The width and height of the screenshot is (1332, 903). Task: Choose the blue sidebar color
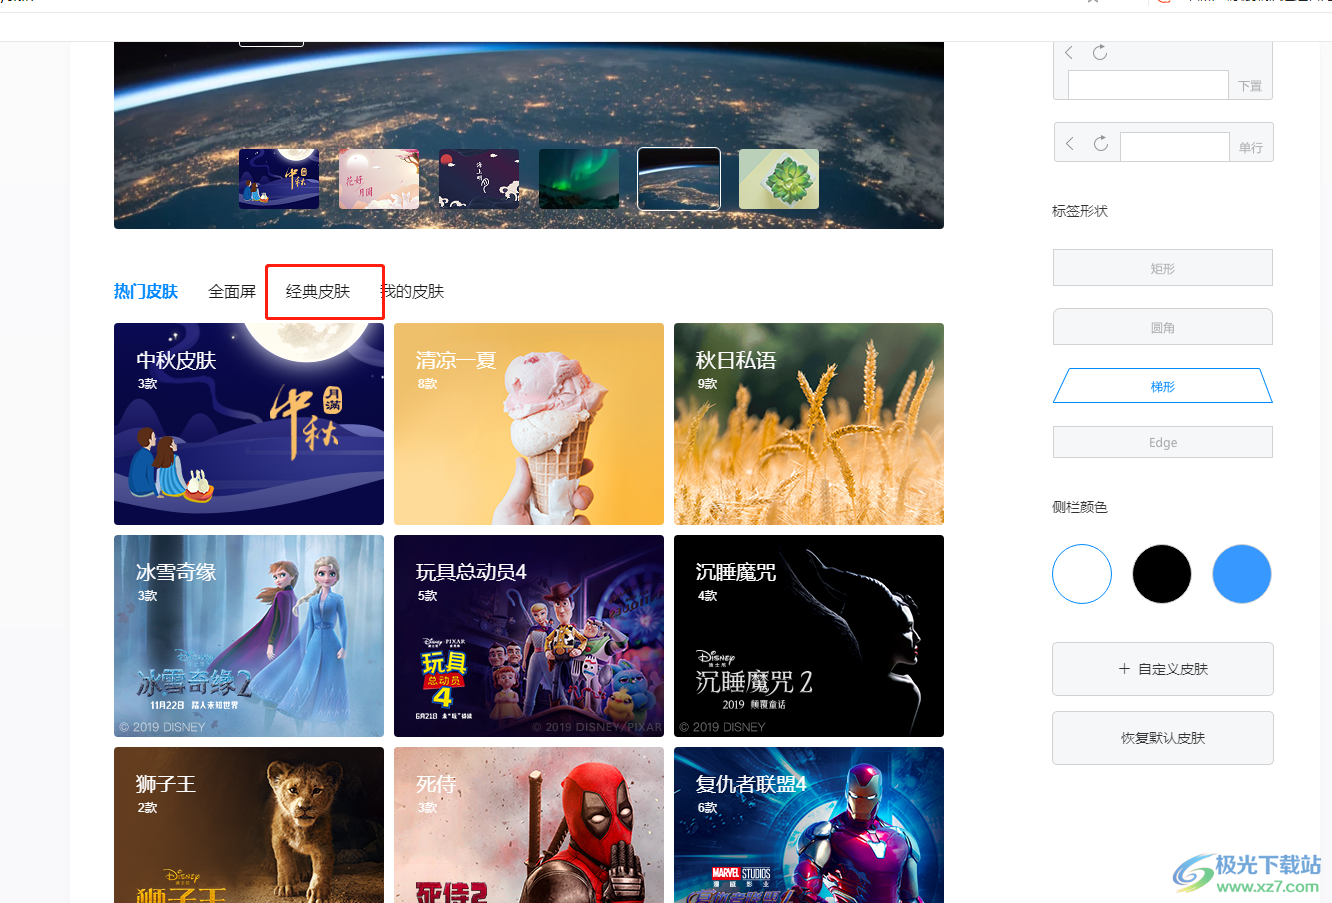1242,574
